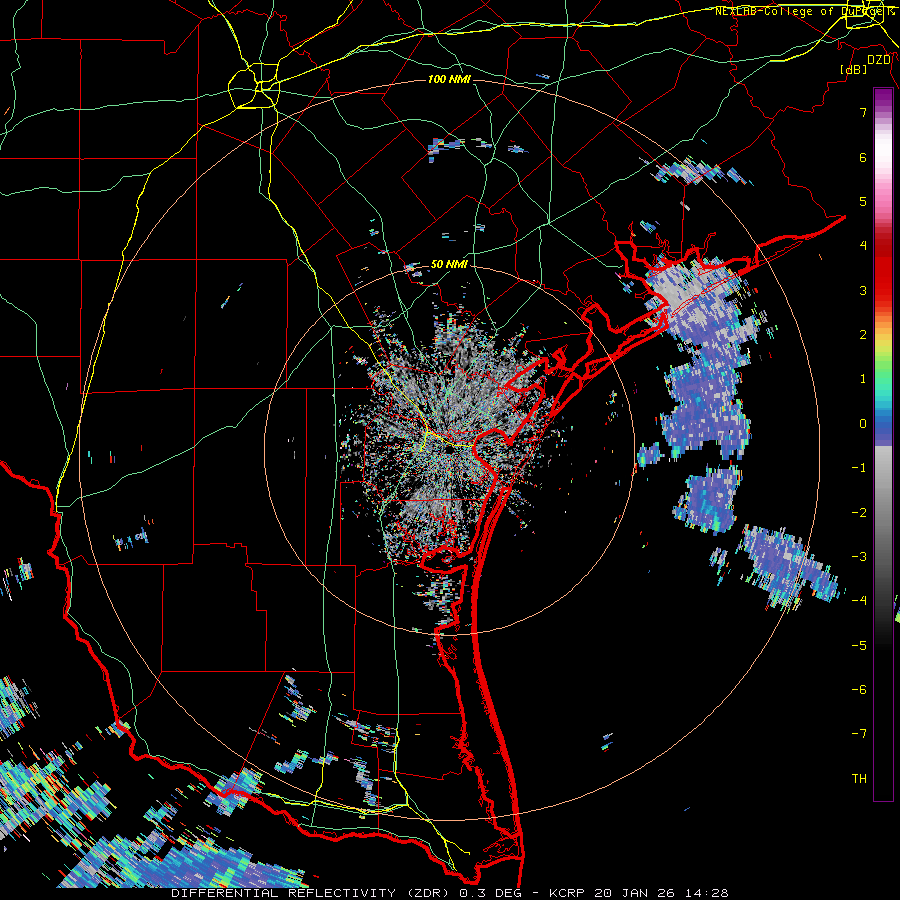Click the scale value 2 on the legend
This screenshot has width=900, height=900.
tap(863, 335)
